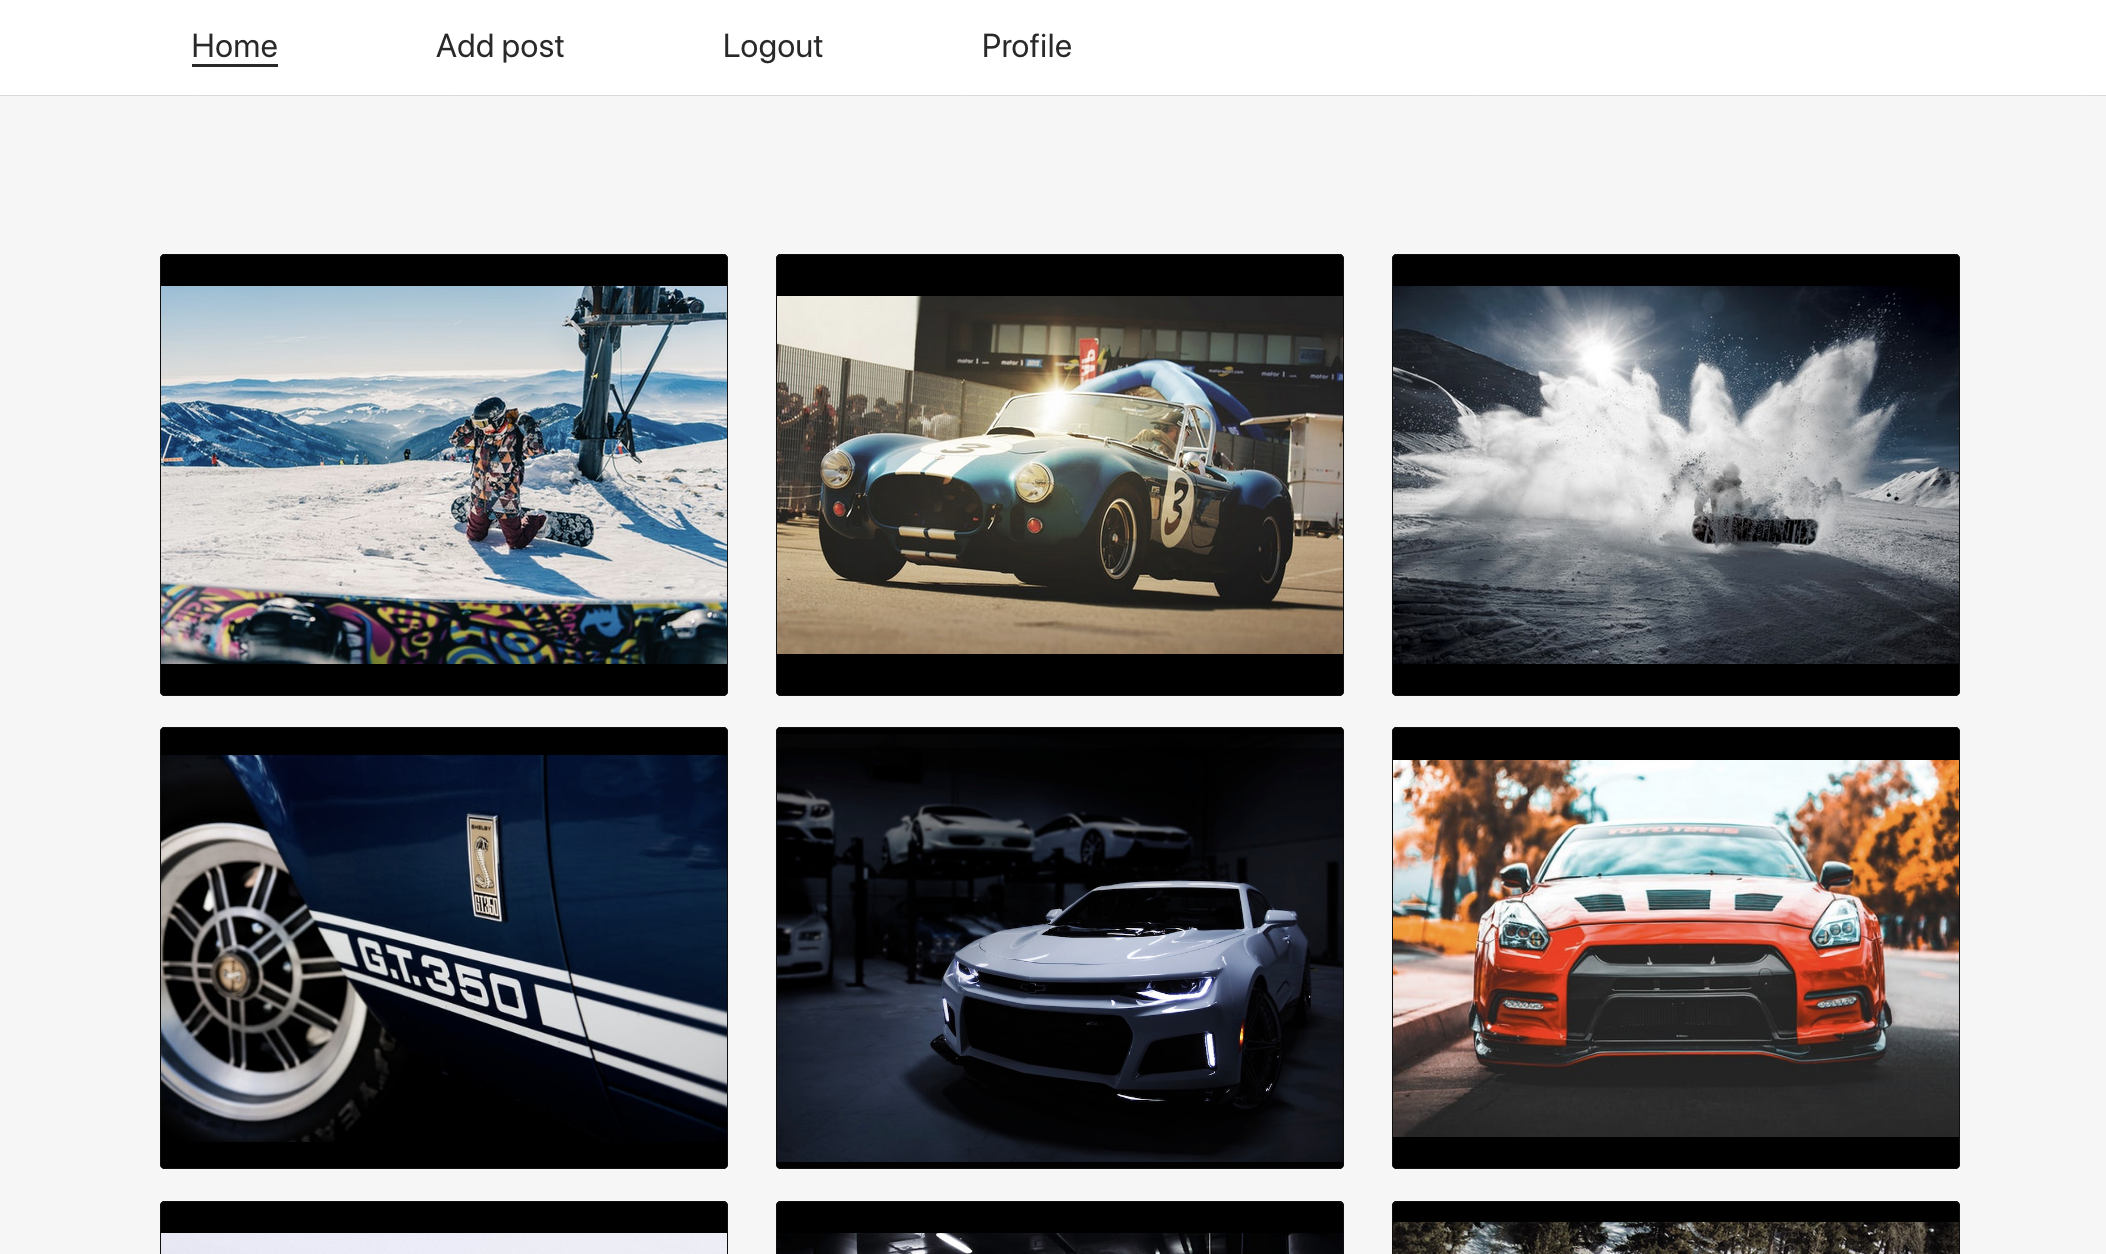Click the cobra emblem badge on the blue fender
Viewport: 2106px width, 1254px height.
pos(484,864)
